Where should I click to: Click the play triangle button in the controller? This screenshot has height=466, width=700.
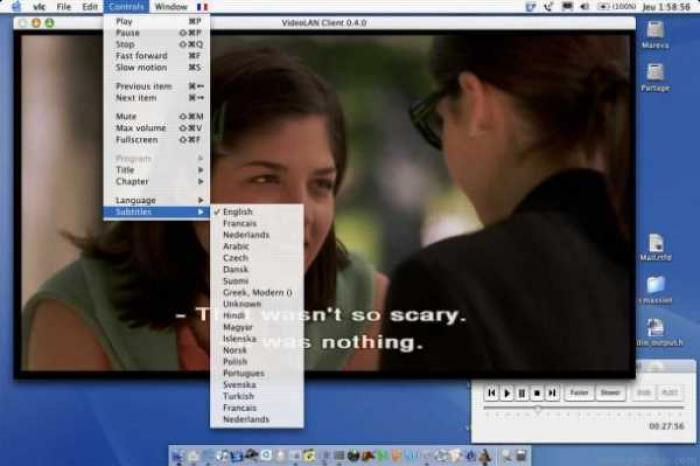click(507, 393)
